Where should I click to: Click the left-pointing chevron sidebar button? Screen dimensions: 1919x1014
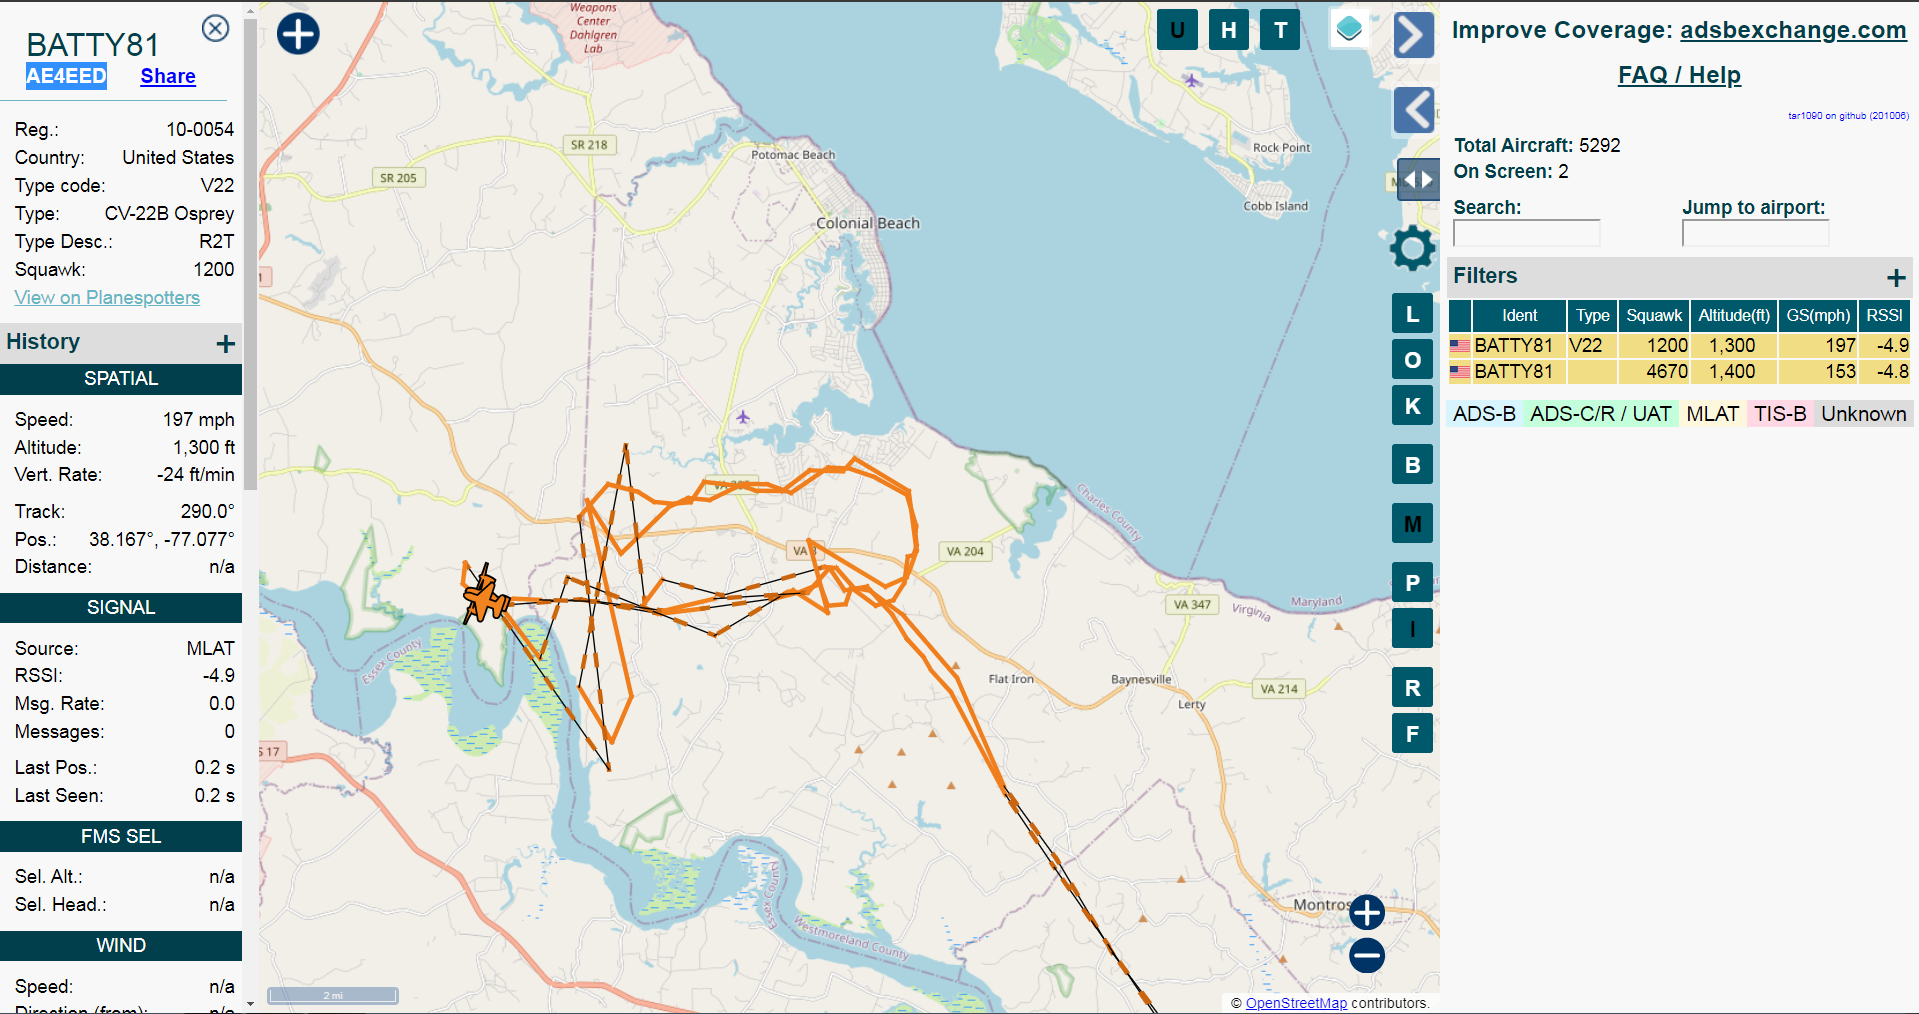click(1413, 110)
